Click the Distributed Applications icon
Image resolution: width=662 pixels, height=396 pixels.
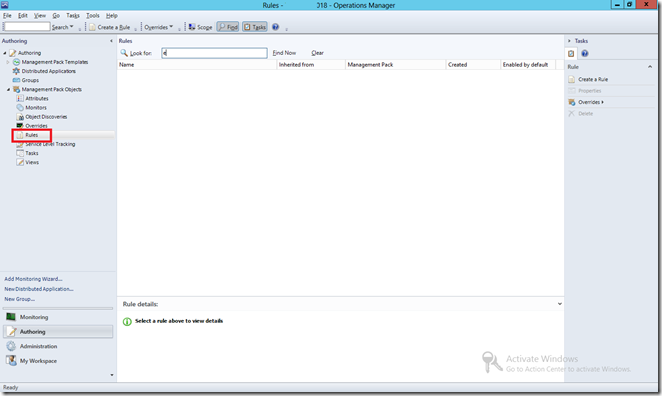tap(16, 71)
